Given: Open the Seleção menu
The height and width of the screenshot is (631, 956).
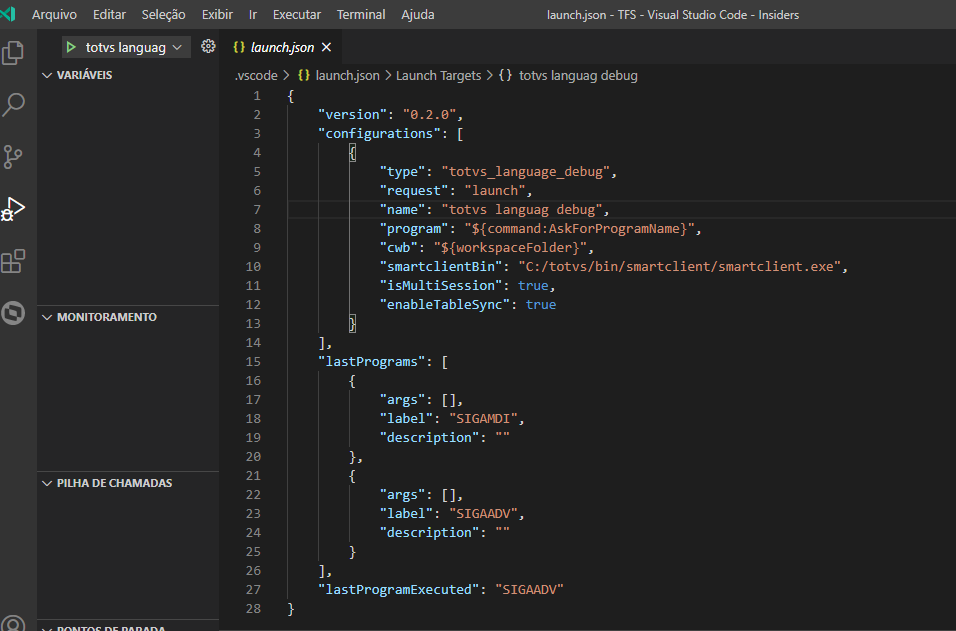Looking at the screenshot, I should 163,15.
